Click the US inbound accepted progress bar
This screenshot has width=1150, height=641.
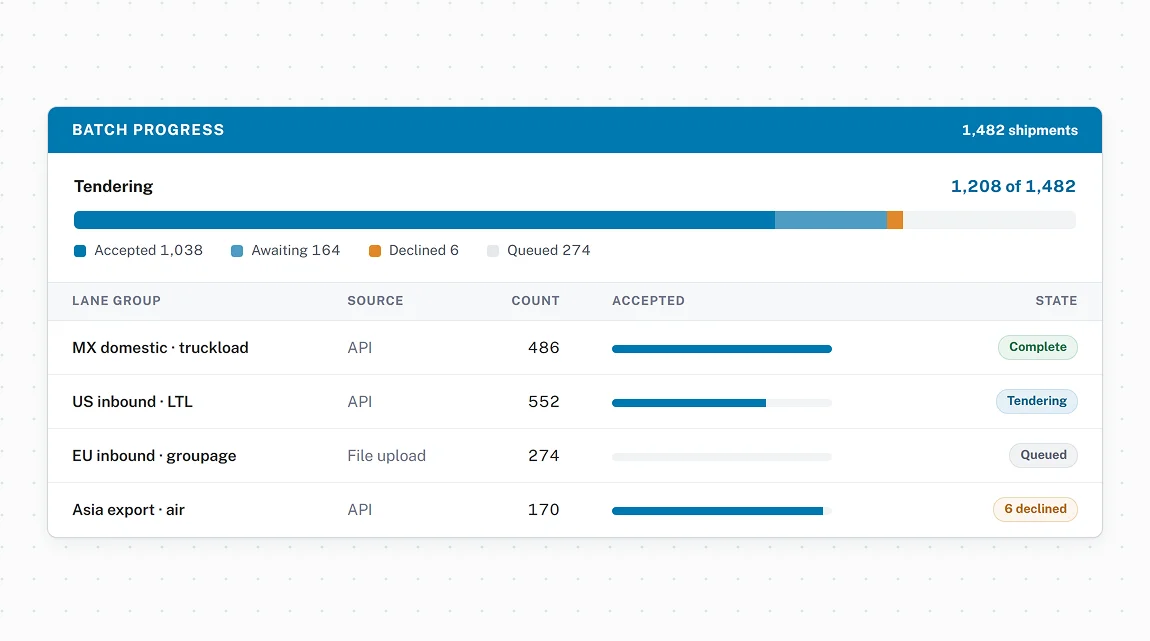(x=722, y=403)
